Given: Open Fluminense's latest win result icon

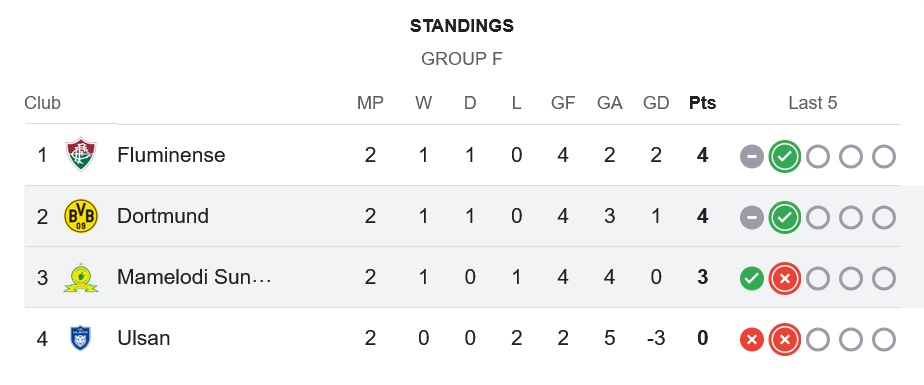Looking at the screenshot, I should pos(785,157).
